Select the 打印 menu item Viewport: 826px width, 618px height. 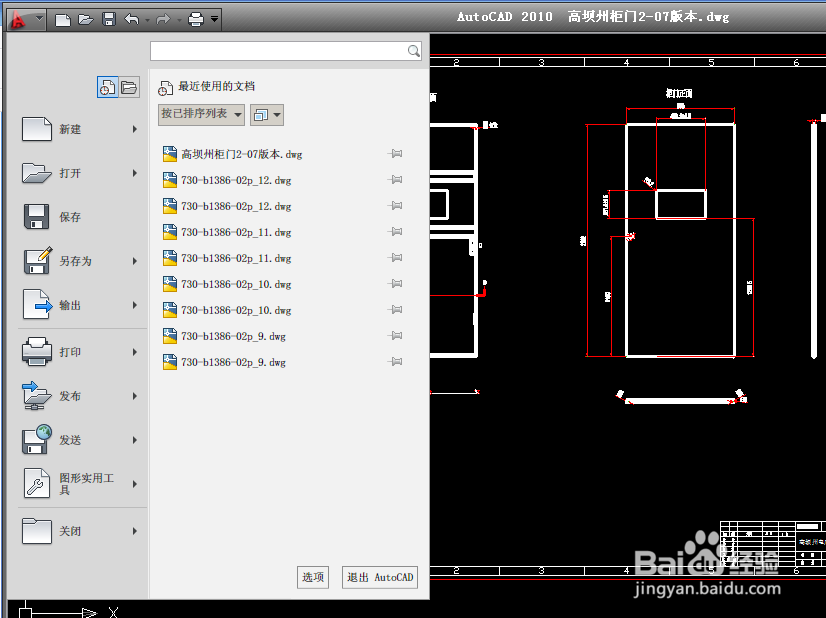tap(79, 352)
